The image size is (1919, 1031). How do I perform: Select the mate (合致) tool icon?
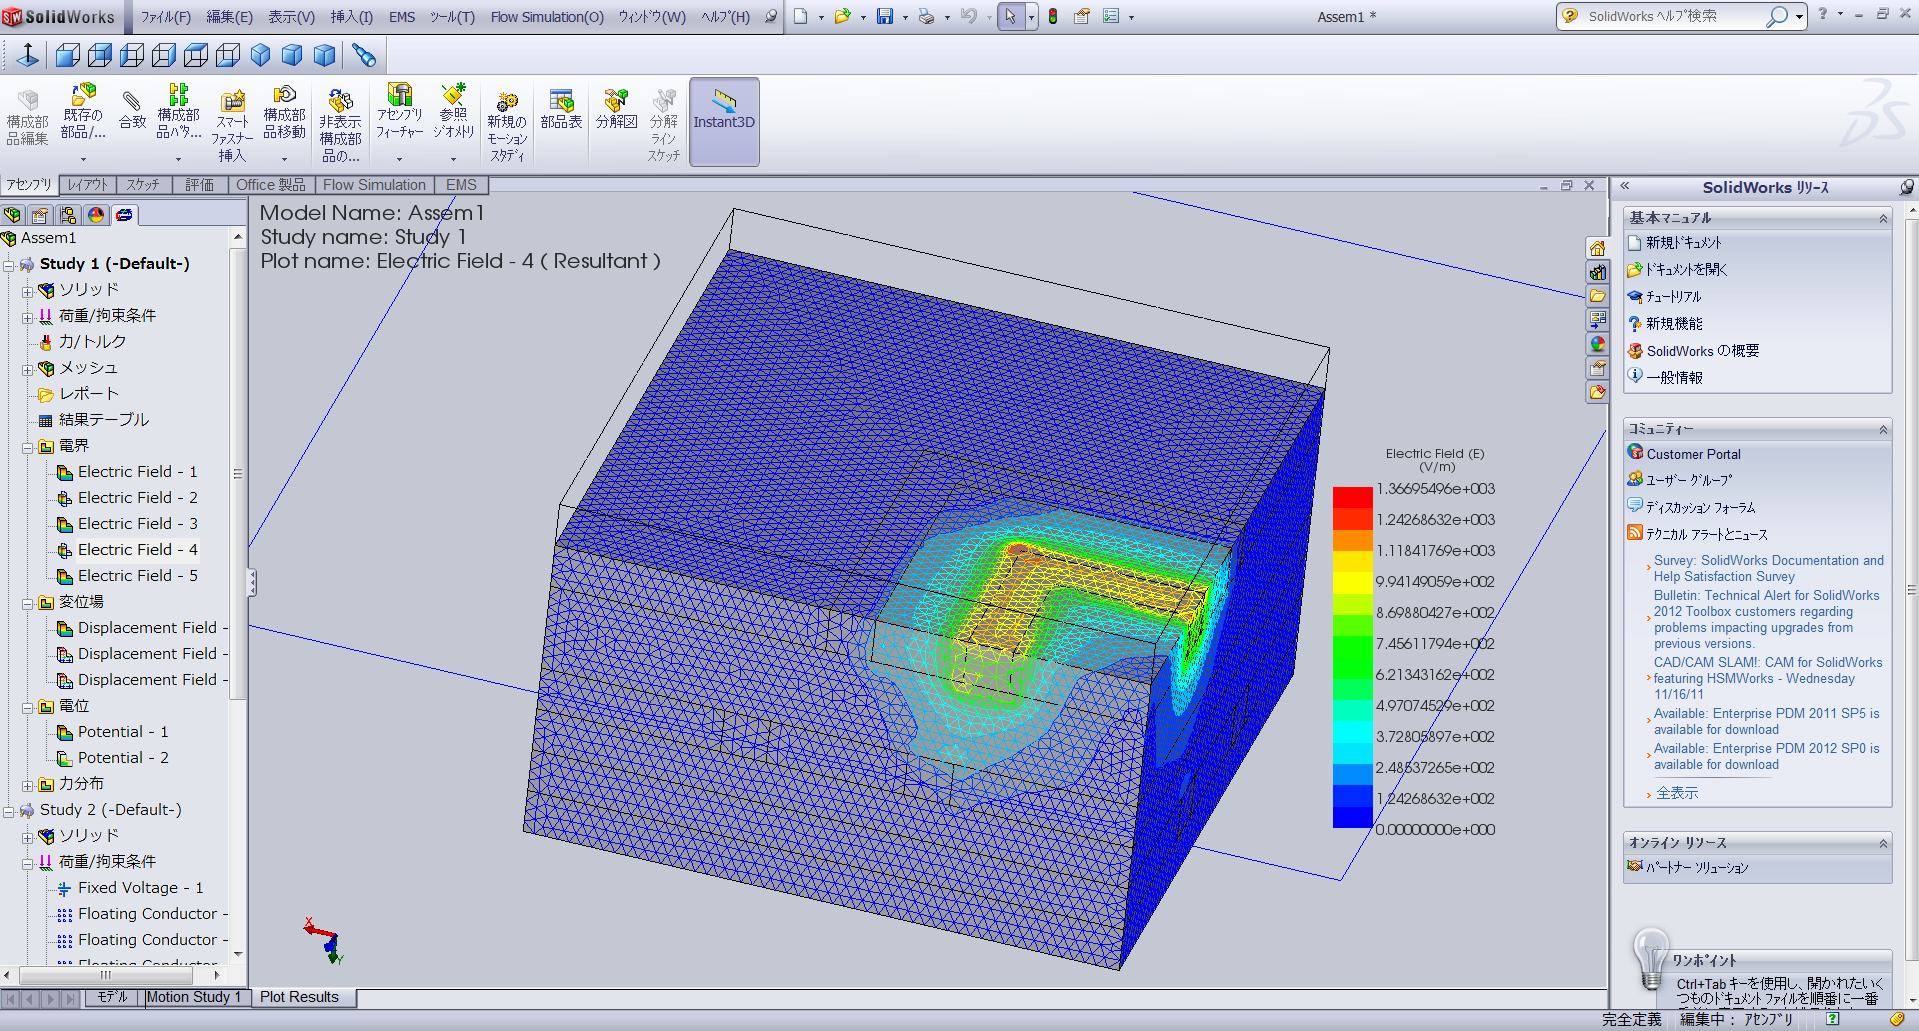(x=132, y=110)
